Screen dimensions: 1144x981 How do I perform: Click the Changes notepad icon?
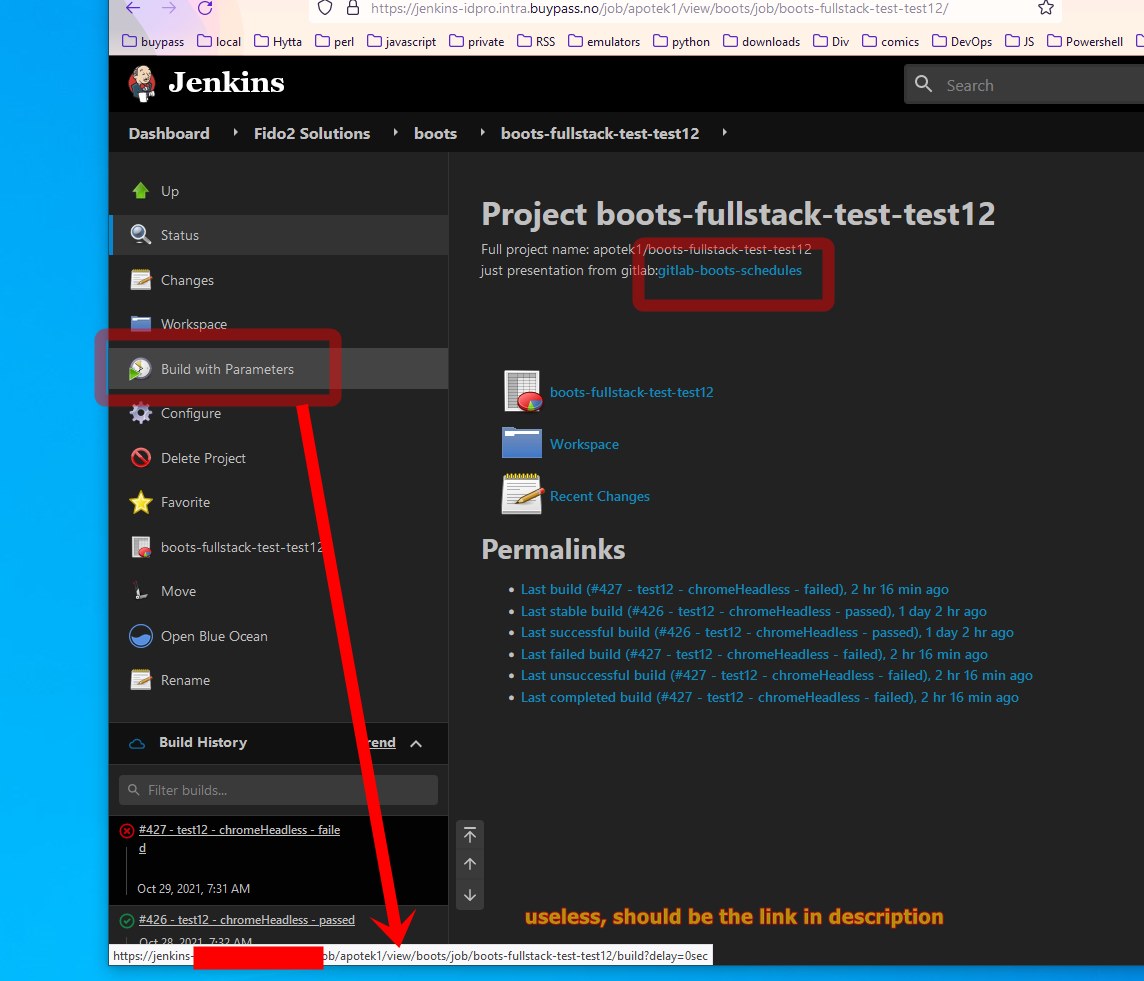(141, 280)
